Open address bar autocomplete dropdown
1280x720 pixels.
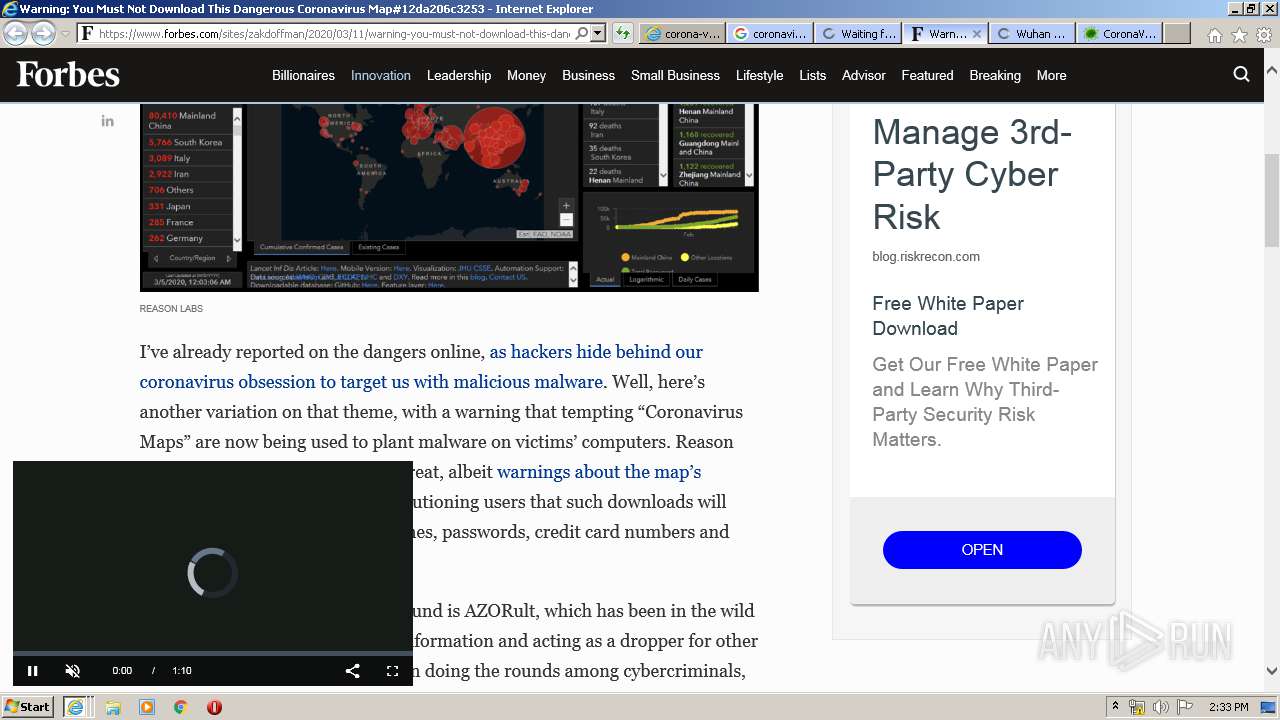(598, 33)
